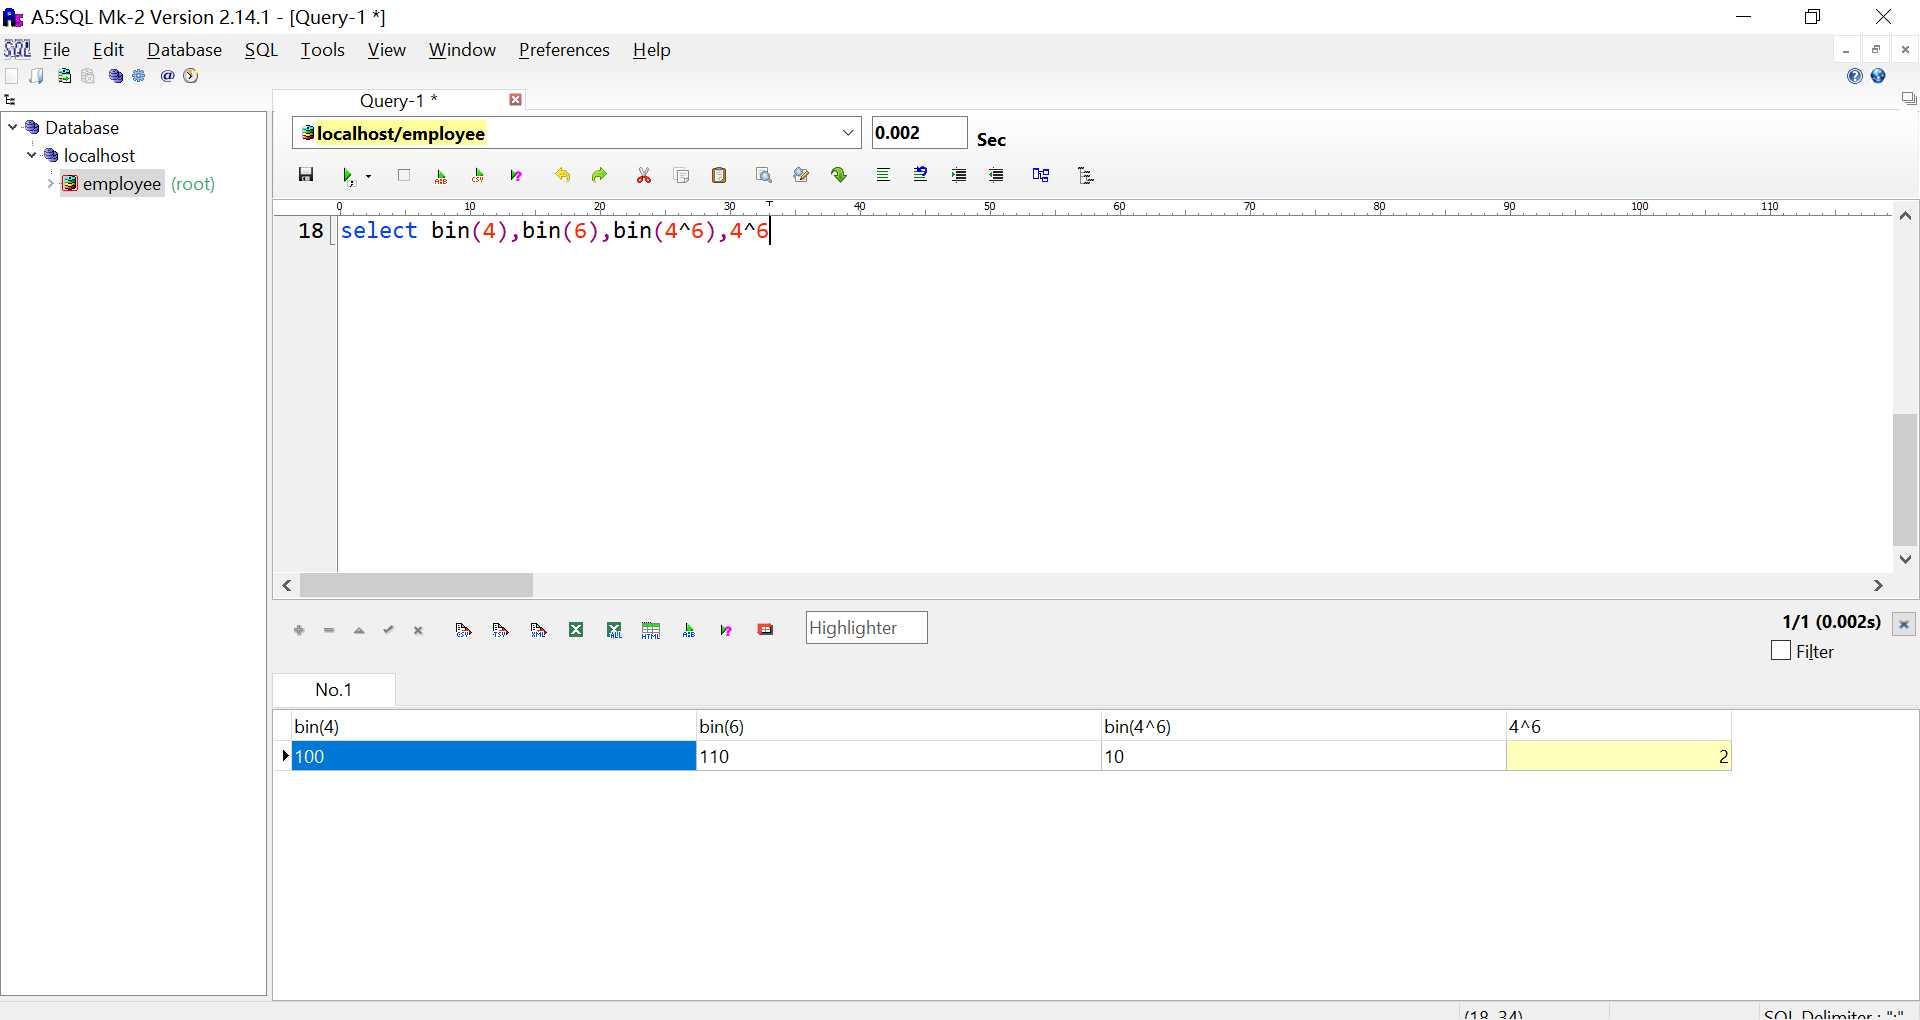The height and width of the screenshot is (1020, 1920).
Task: Export result to TSV icon
Action: [x=501, y=630]
